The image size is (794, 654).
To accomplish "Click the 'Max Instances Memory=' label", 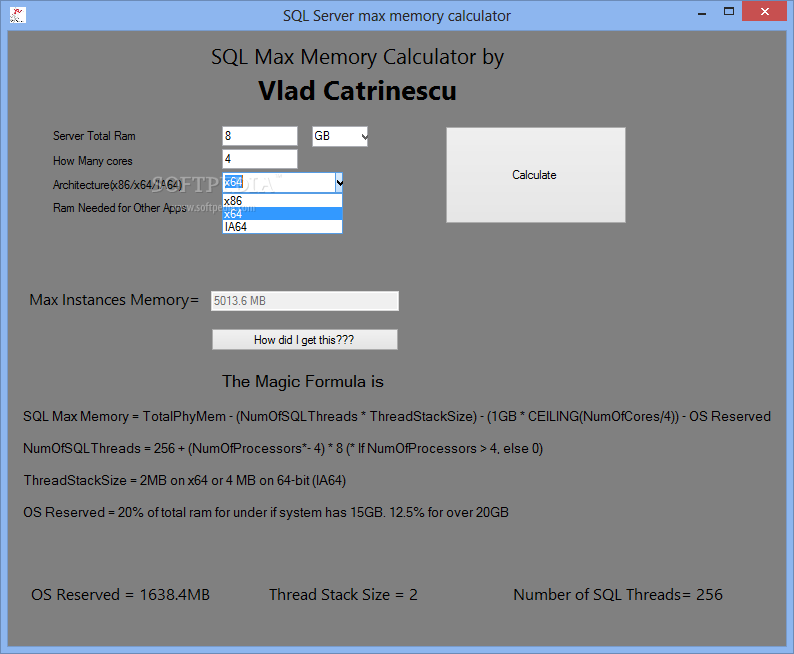I will pyautogui.click(x=114, y=300).
